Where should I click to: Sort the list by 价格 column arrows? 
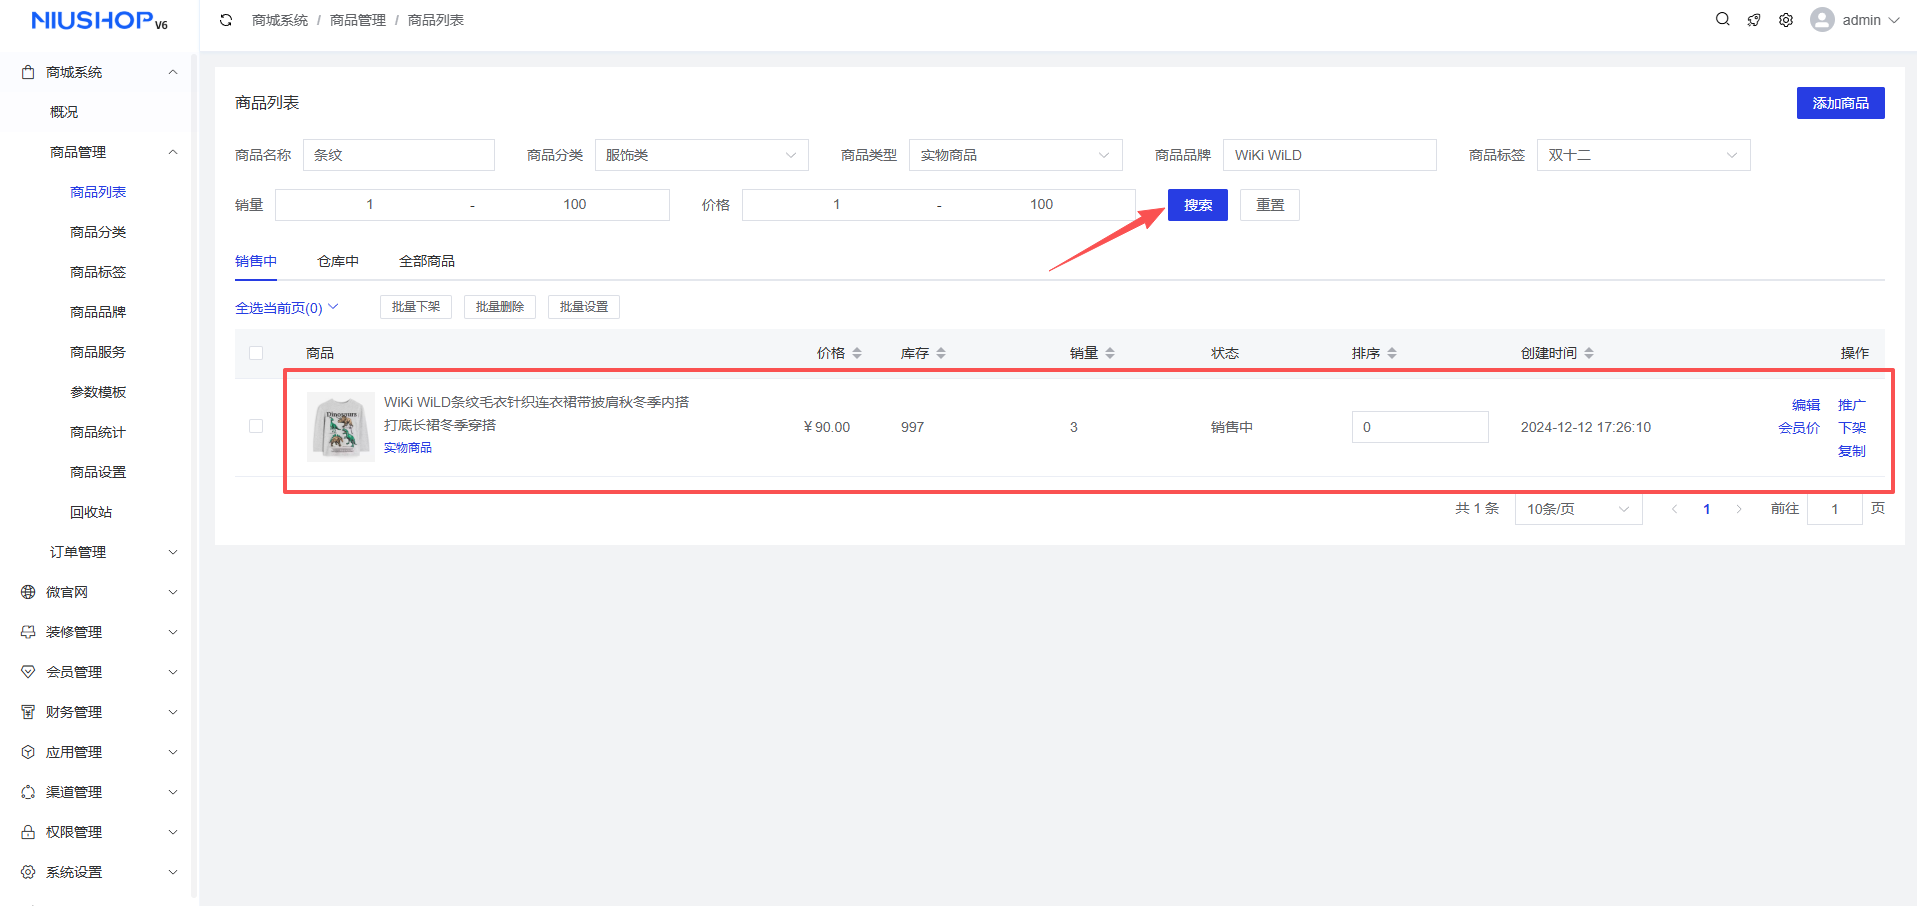pos(857,353)
